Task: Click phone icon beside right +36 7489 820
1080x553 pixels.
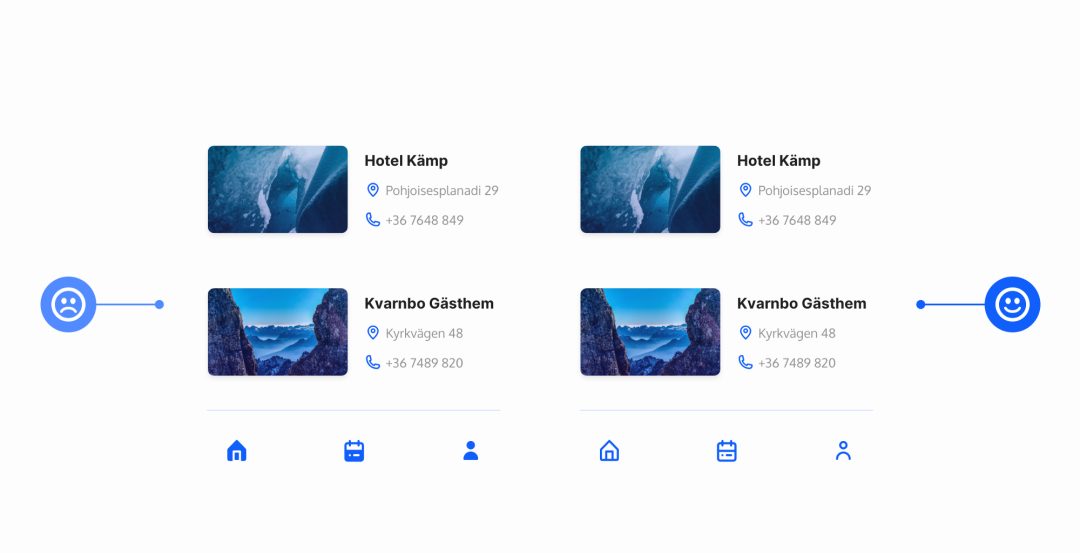Action: [745, 362]
